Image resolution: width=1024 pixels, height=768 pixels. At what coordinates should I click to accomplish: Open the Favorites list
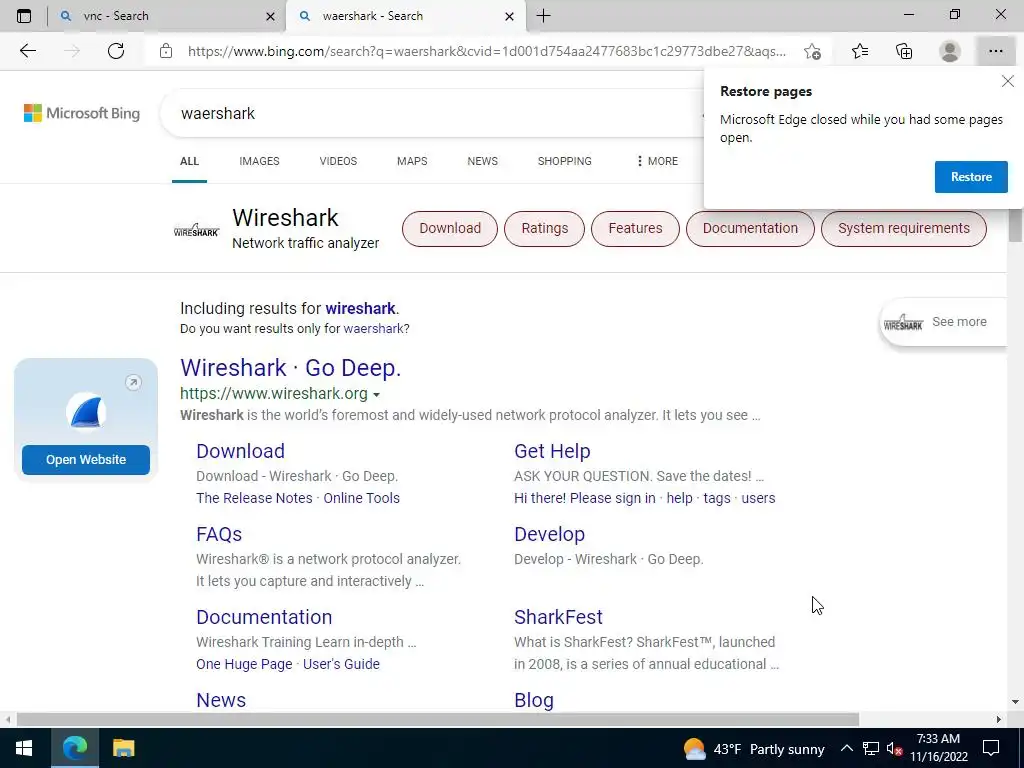click(860, 51)
